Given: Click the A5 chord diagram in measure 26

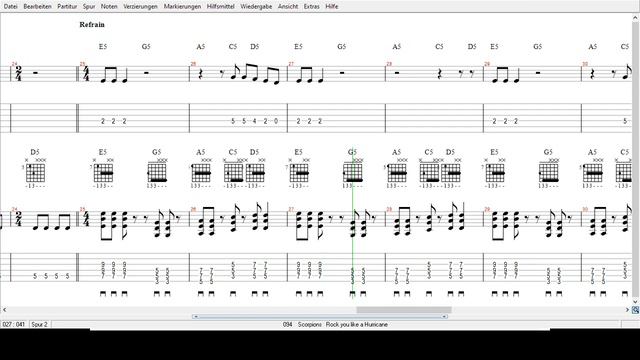Looking at the screenshot, I should (x=201, y=172).
